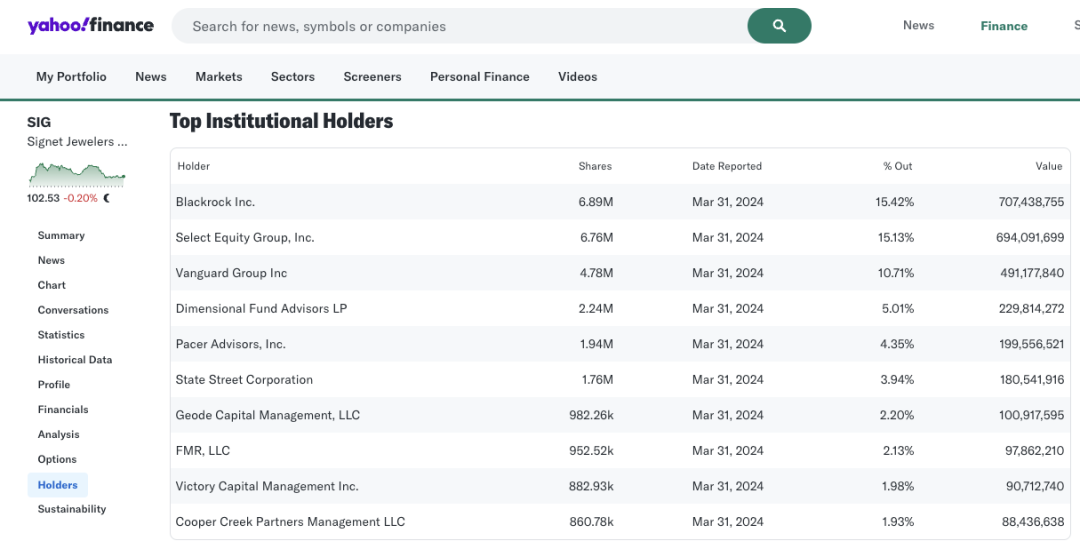Click the -0.20% change value

81,198
